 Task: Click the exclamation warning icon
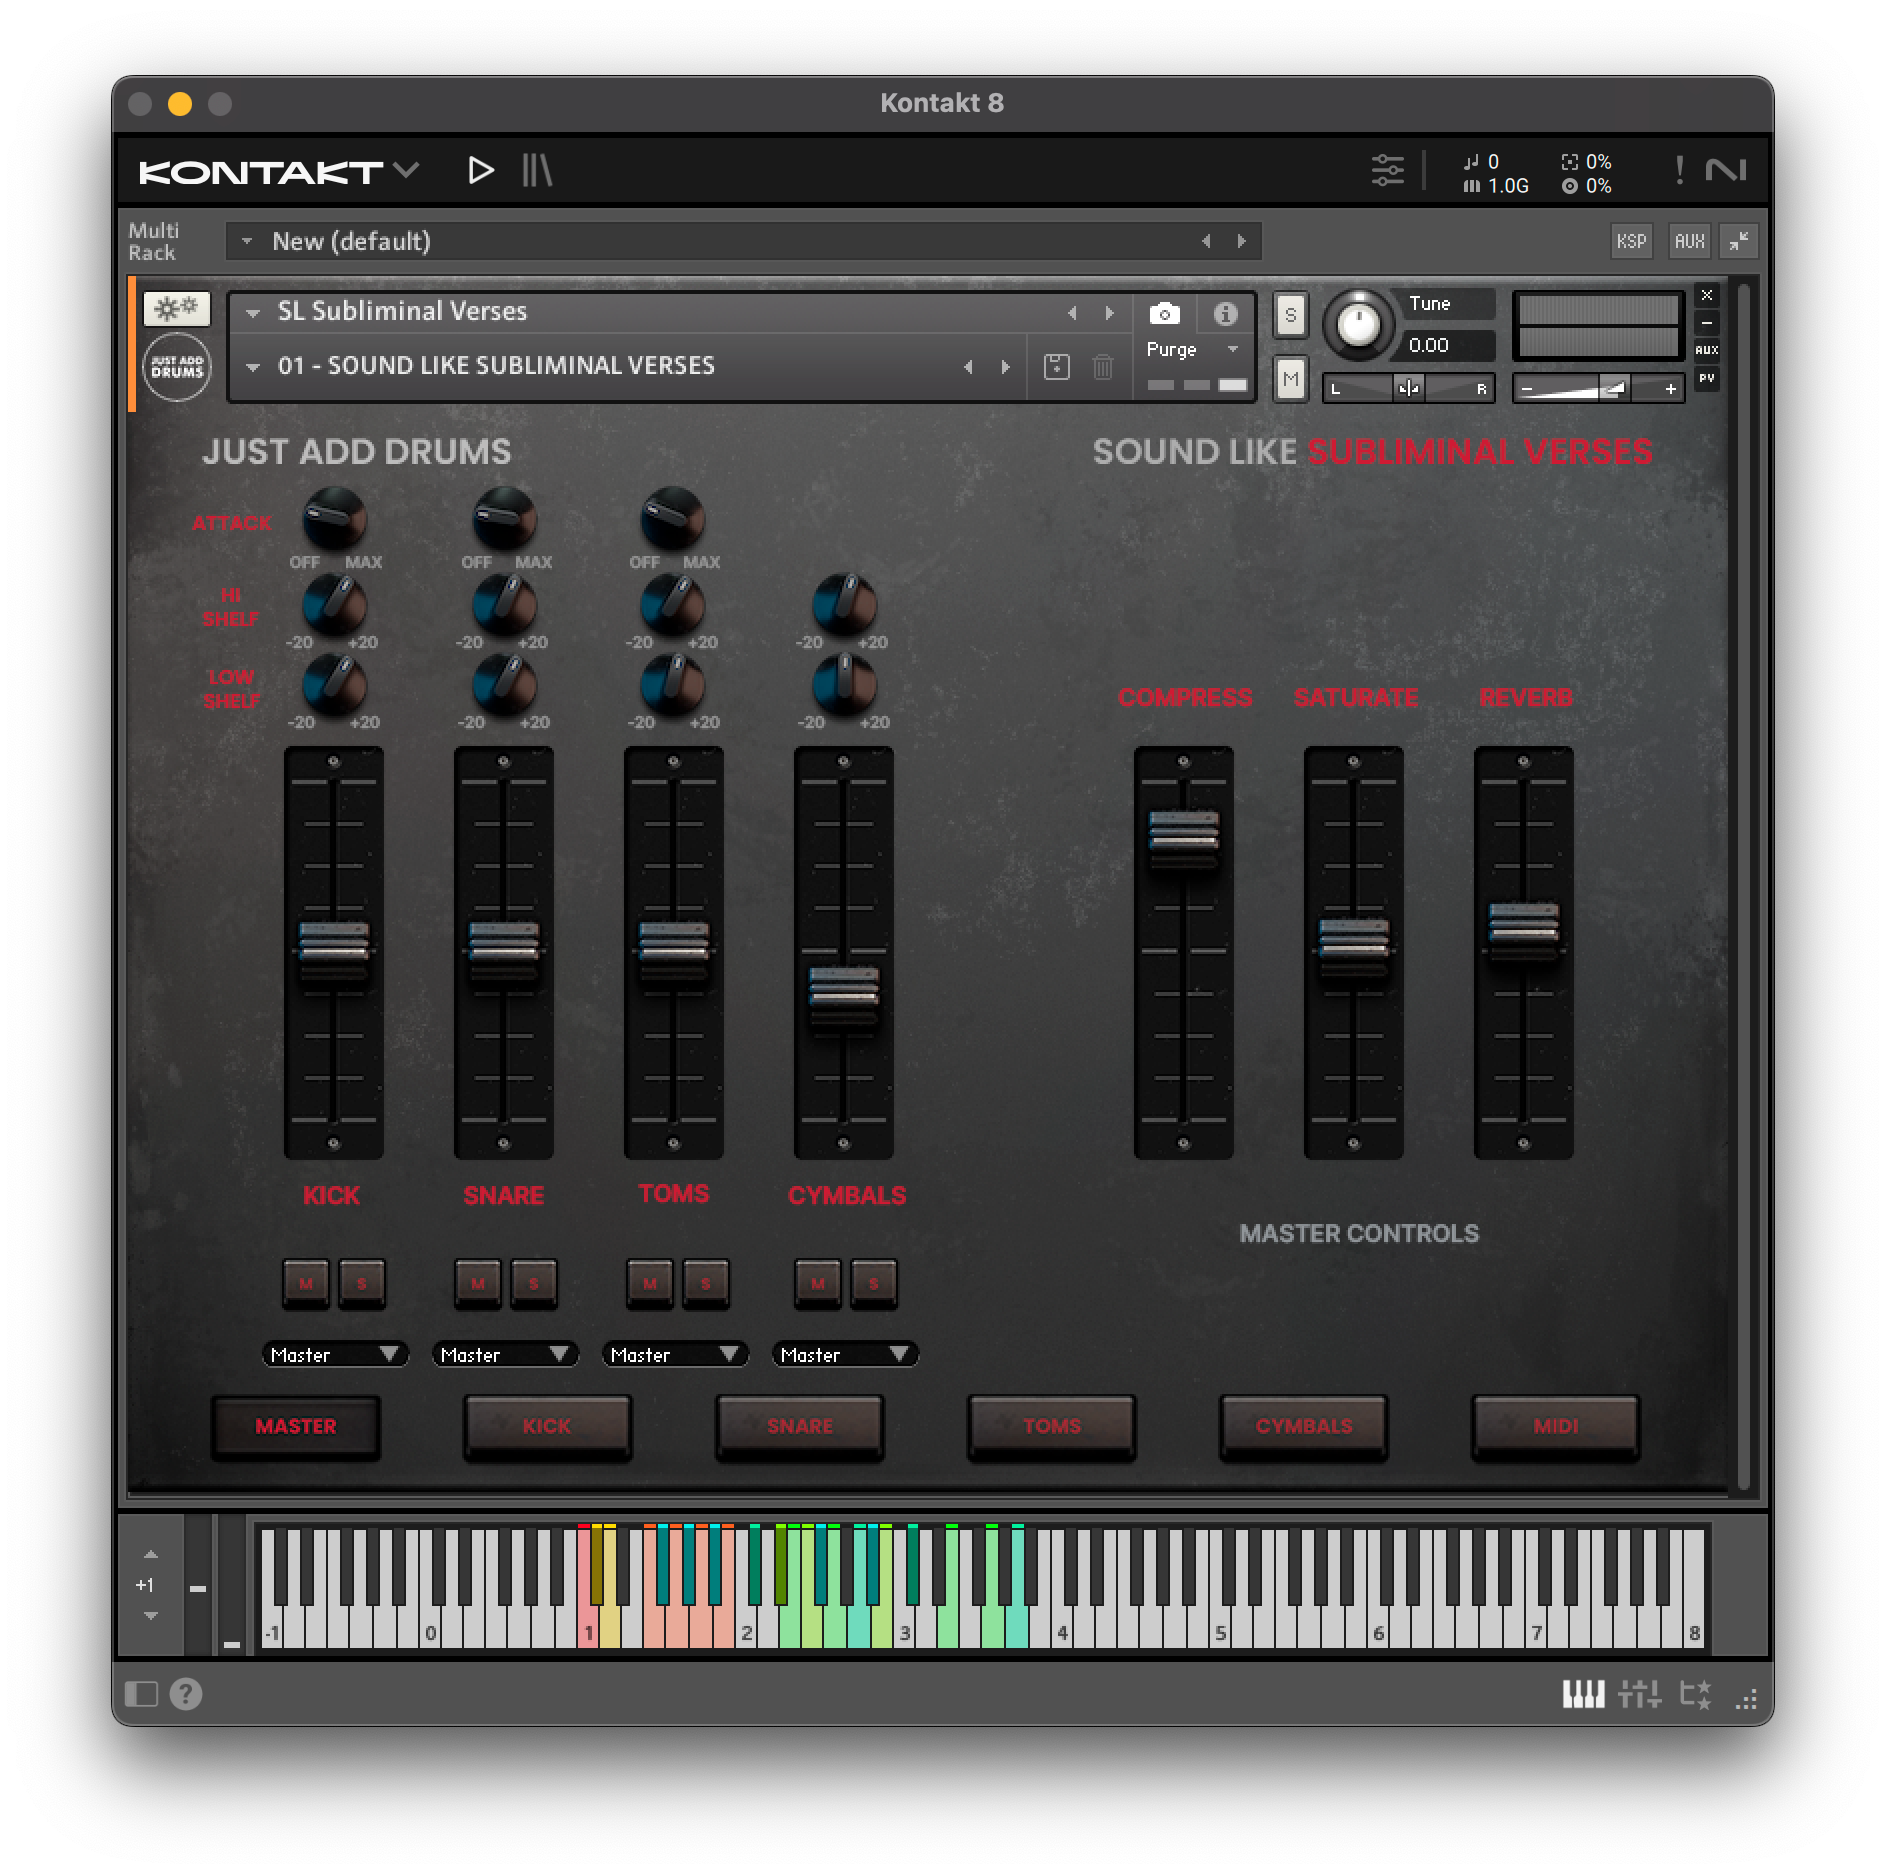pyautogui.click(x=1679, y=171)
